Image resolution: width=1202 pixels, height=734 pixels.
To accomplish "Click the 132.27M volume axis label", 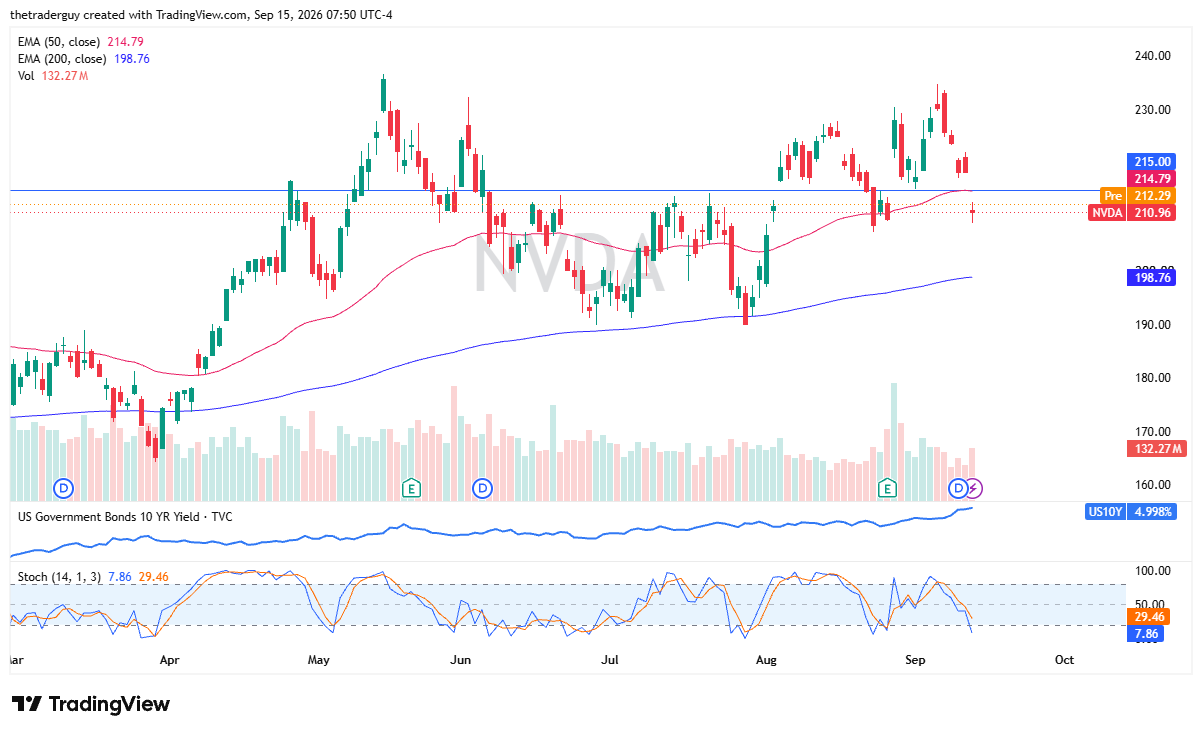I will (x=1155, y=449).
